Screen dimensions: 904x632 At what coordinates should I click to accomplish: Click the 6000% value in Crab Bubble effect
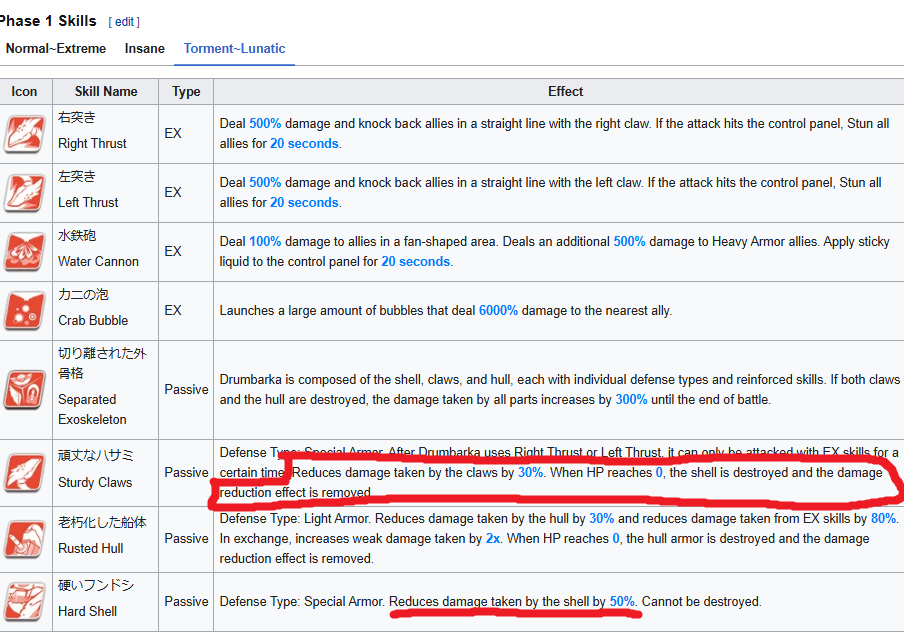point(498,311)
